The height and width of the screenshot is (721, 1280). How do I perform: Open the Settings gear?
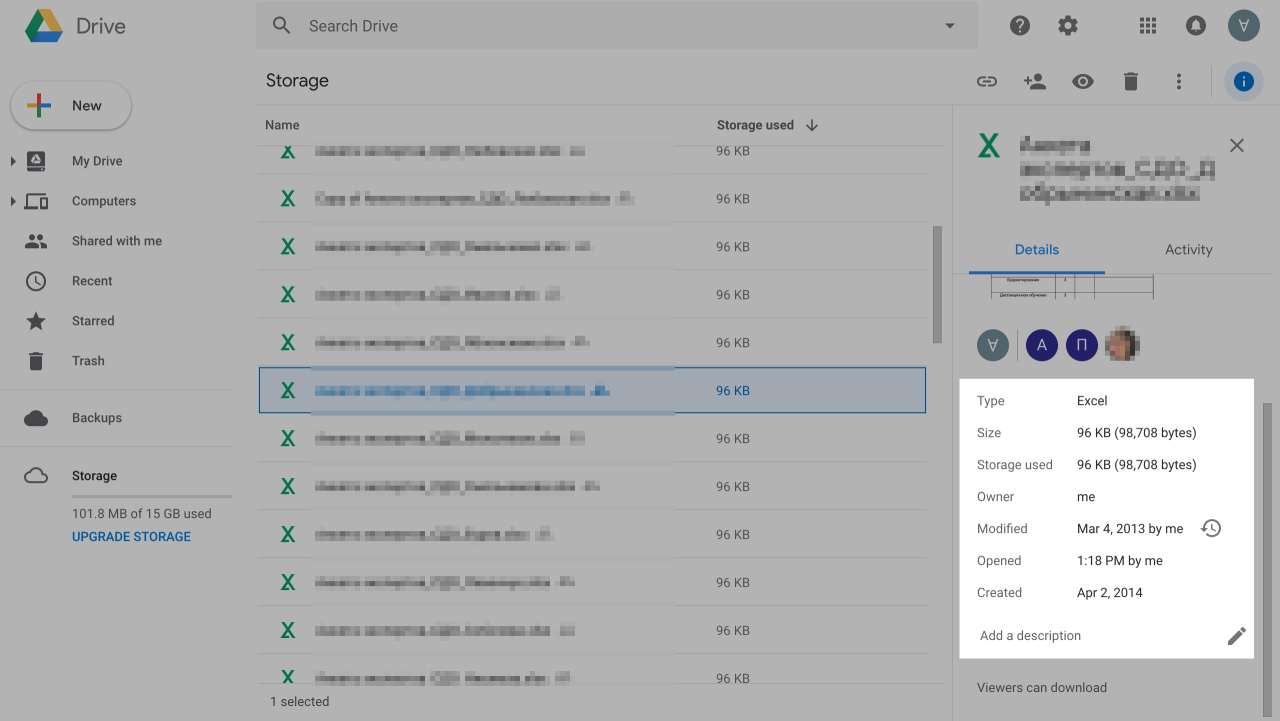tap(1068, 26)
